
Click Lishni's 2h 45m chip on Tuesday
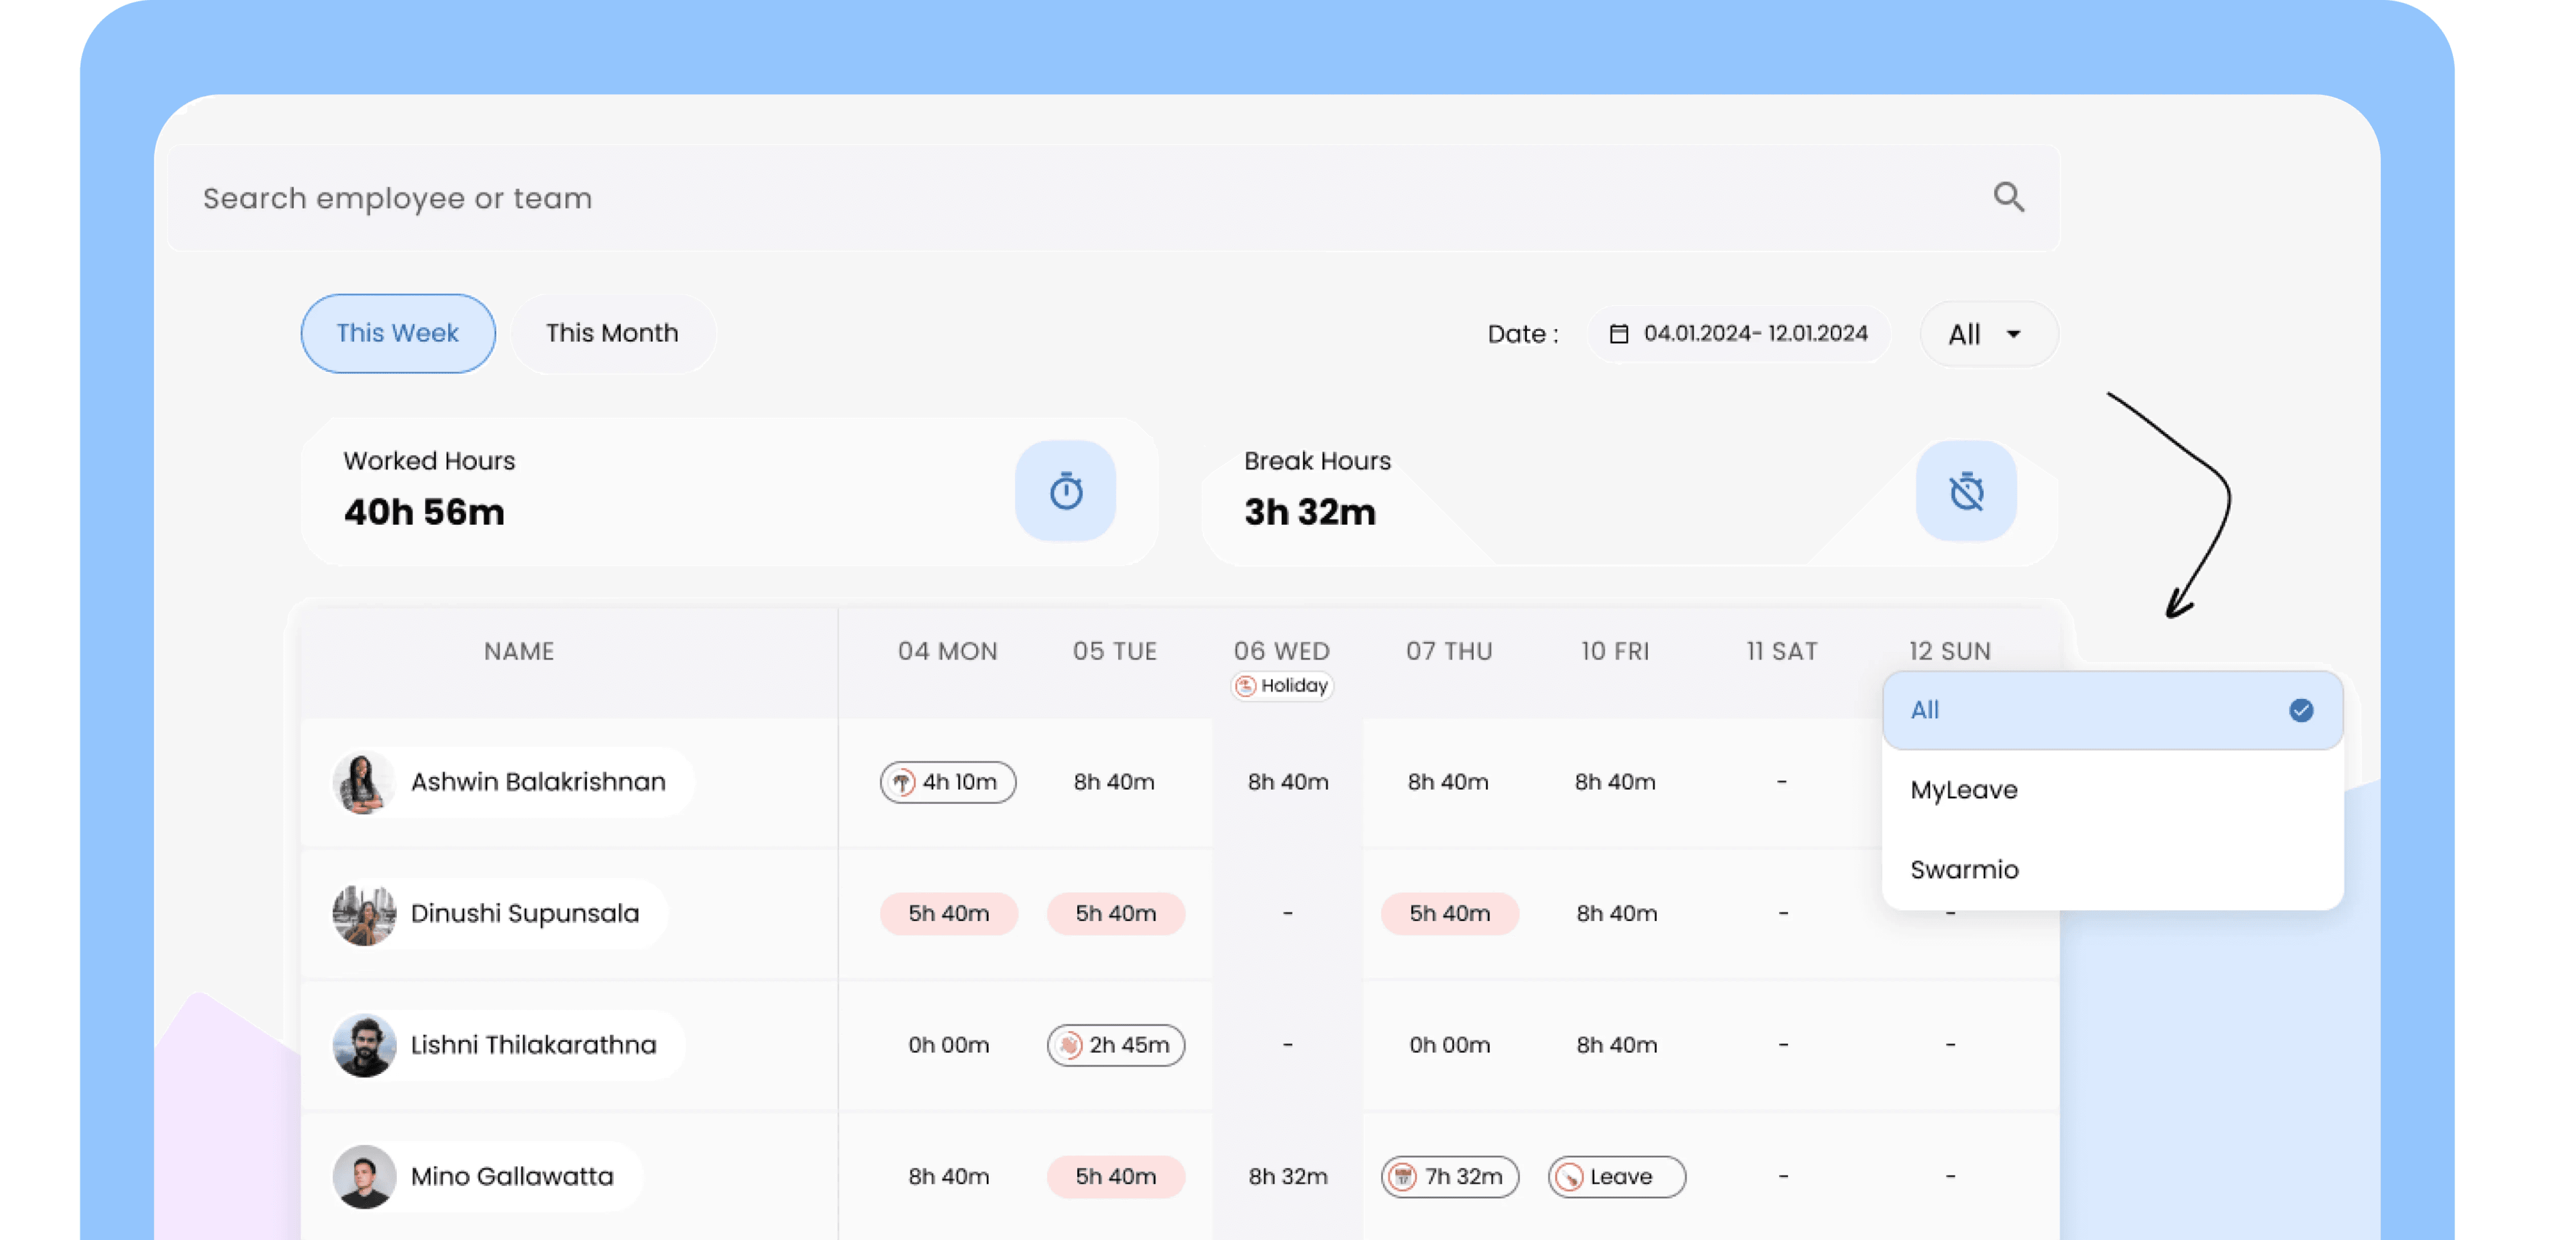tap(1115, 1045)
